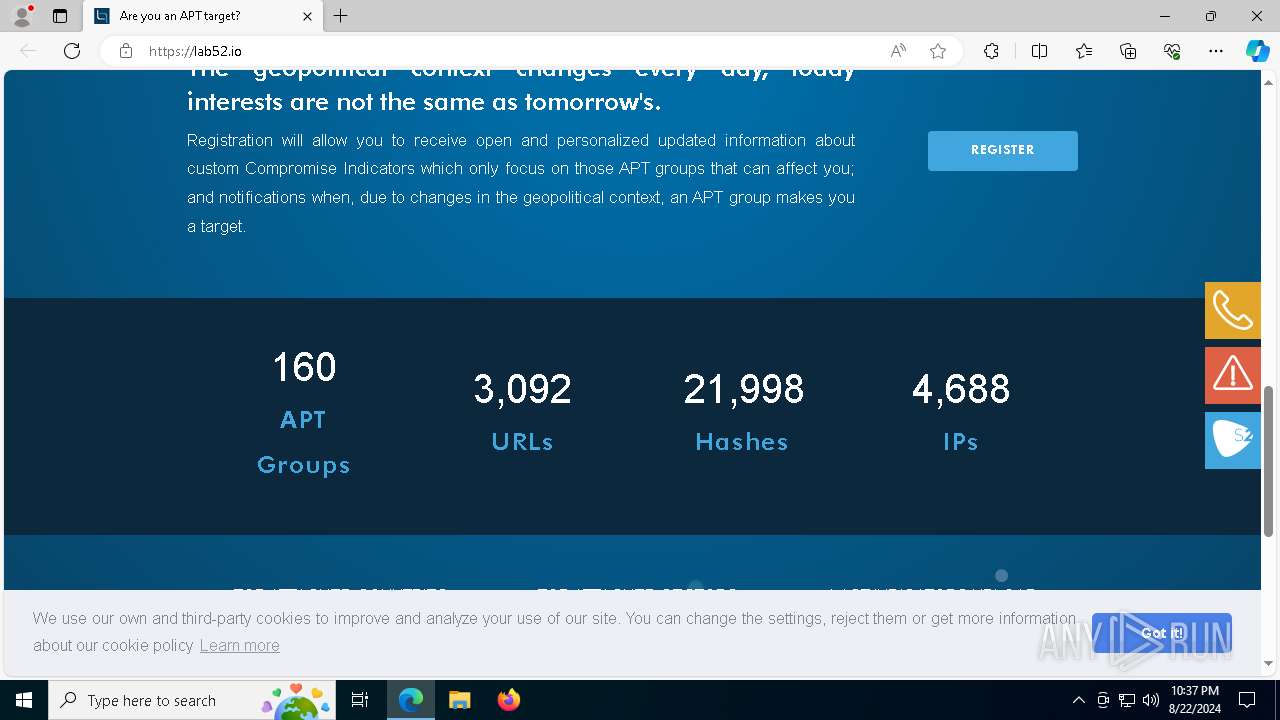Click the '21,998' hashes count
This screenshot has width=1280, height=720.
coord(743,389)
